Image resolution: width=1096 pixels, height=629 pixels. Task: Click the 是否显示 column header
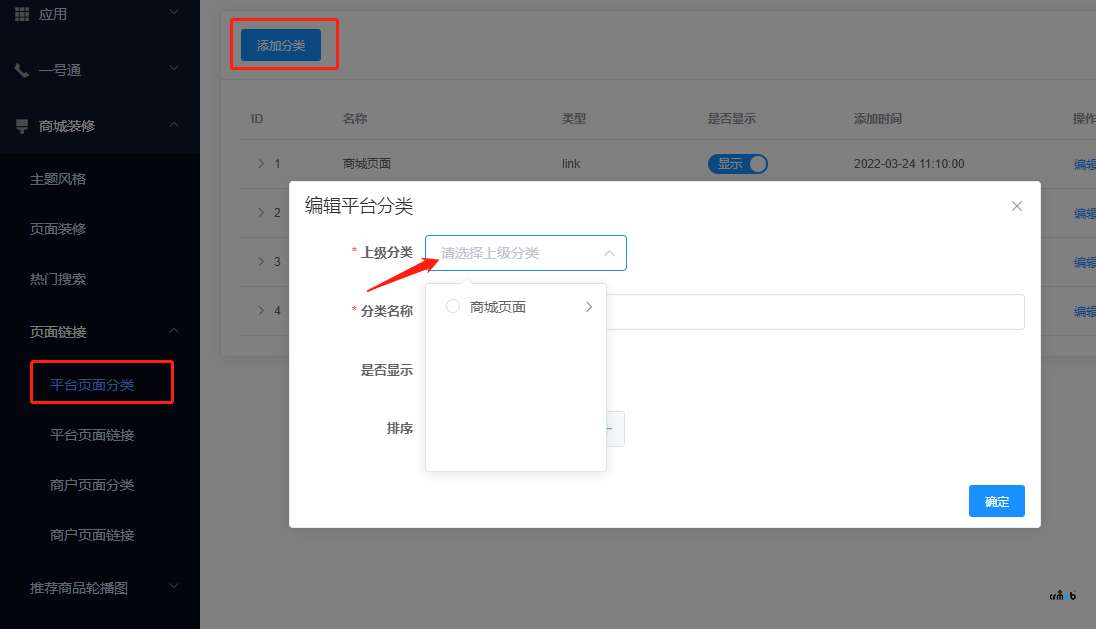732,119
